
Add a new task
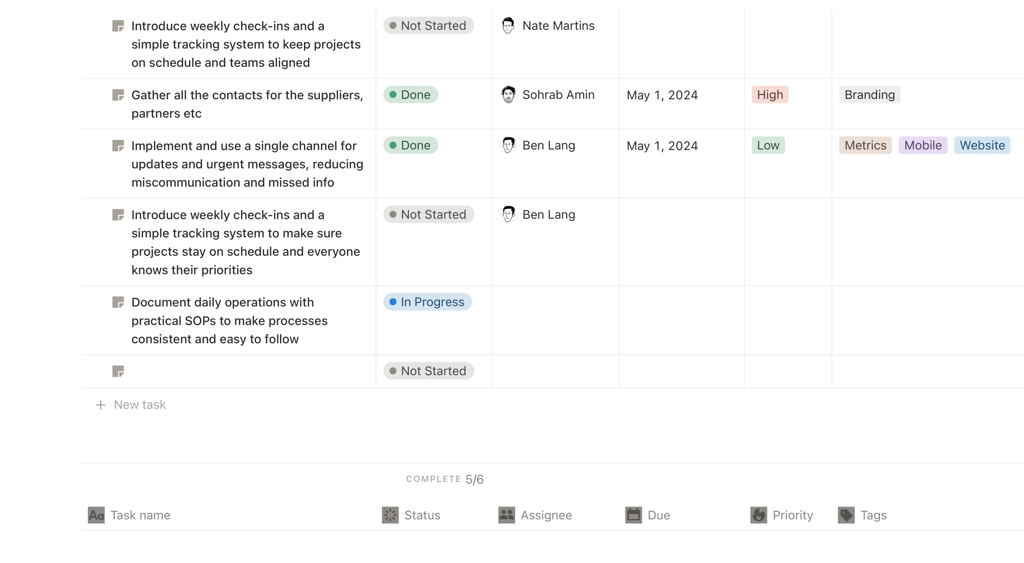pyautogui.click(x=139, y=405)
